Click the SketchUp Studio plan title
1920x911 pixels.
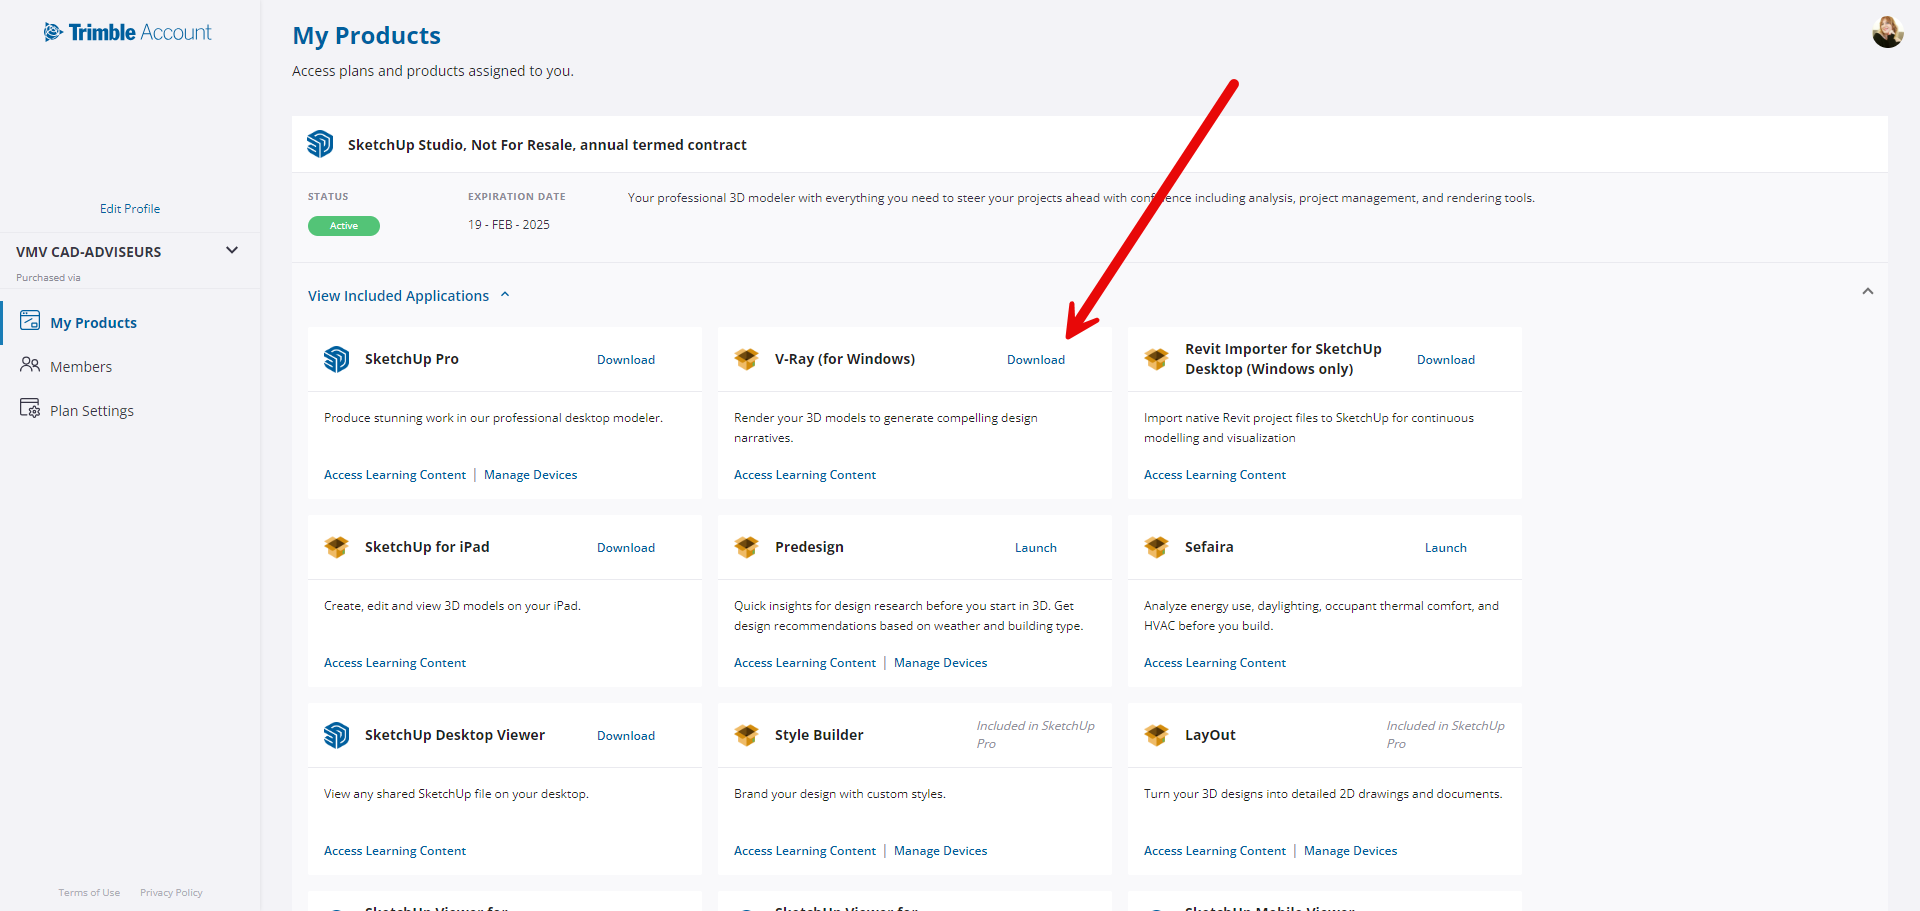point(547,145)
